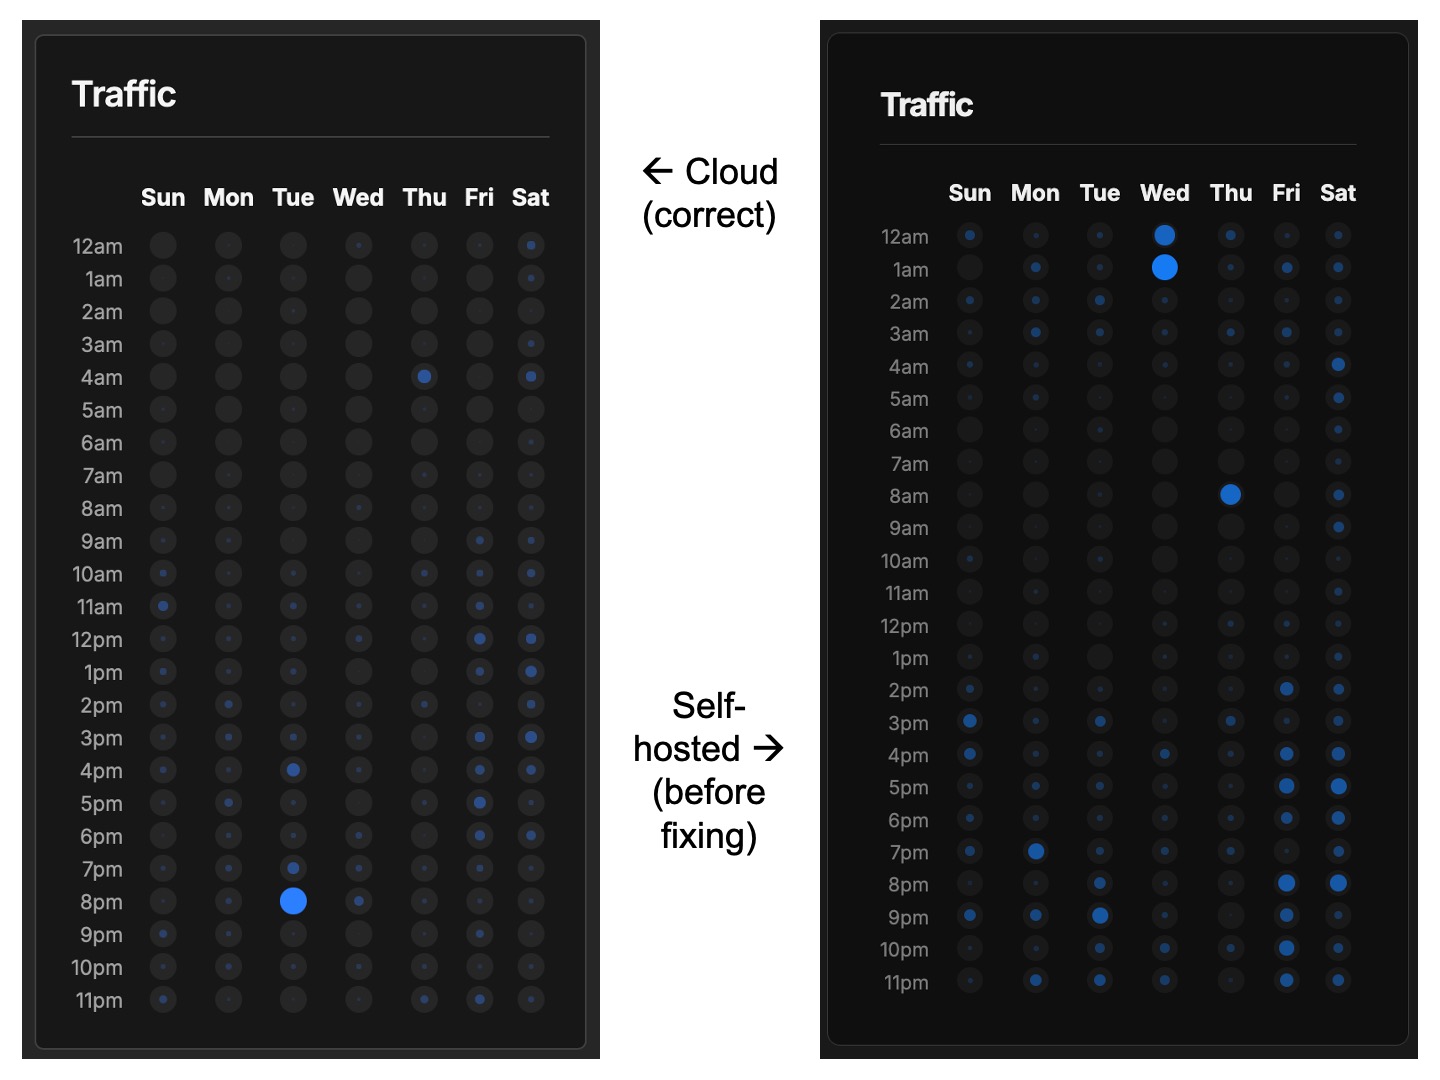Click the Traffic title on the Self-hosted chart

927,104
